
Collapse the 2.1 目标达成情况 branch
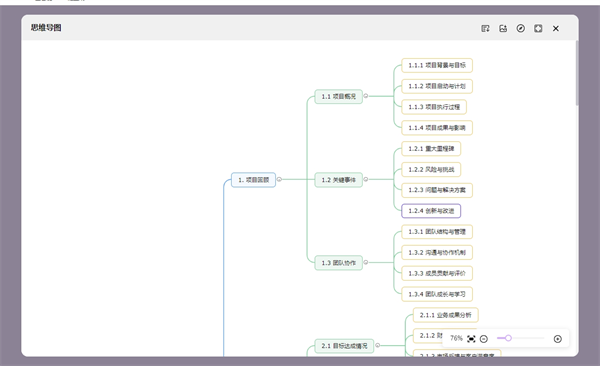377,345
